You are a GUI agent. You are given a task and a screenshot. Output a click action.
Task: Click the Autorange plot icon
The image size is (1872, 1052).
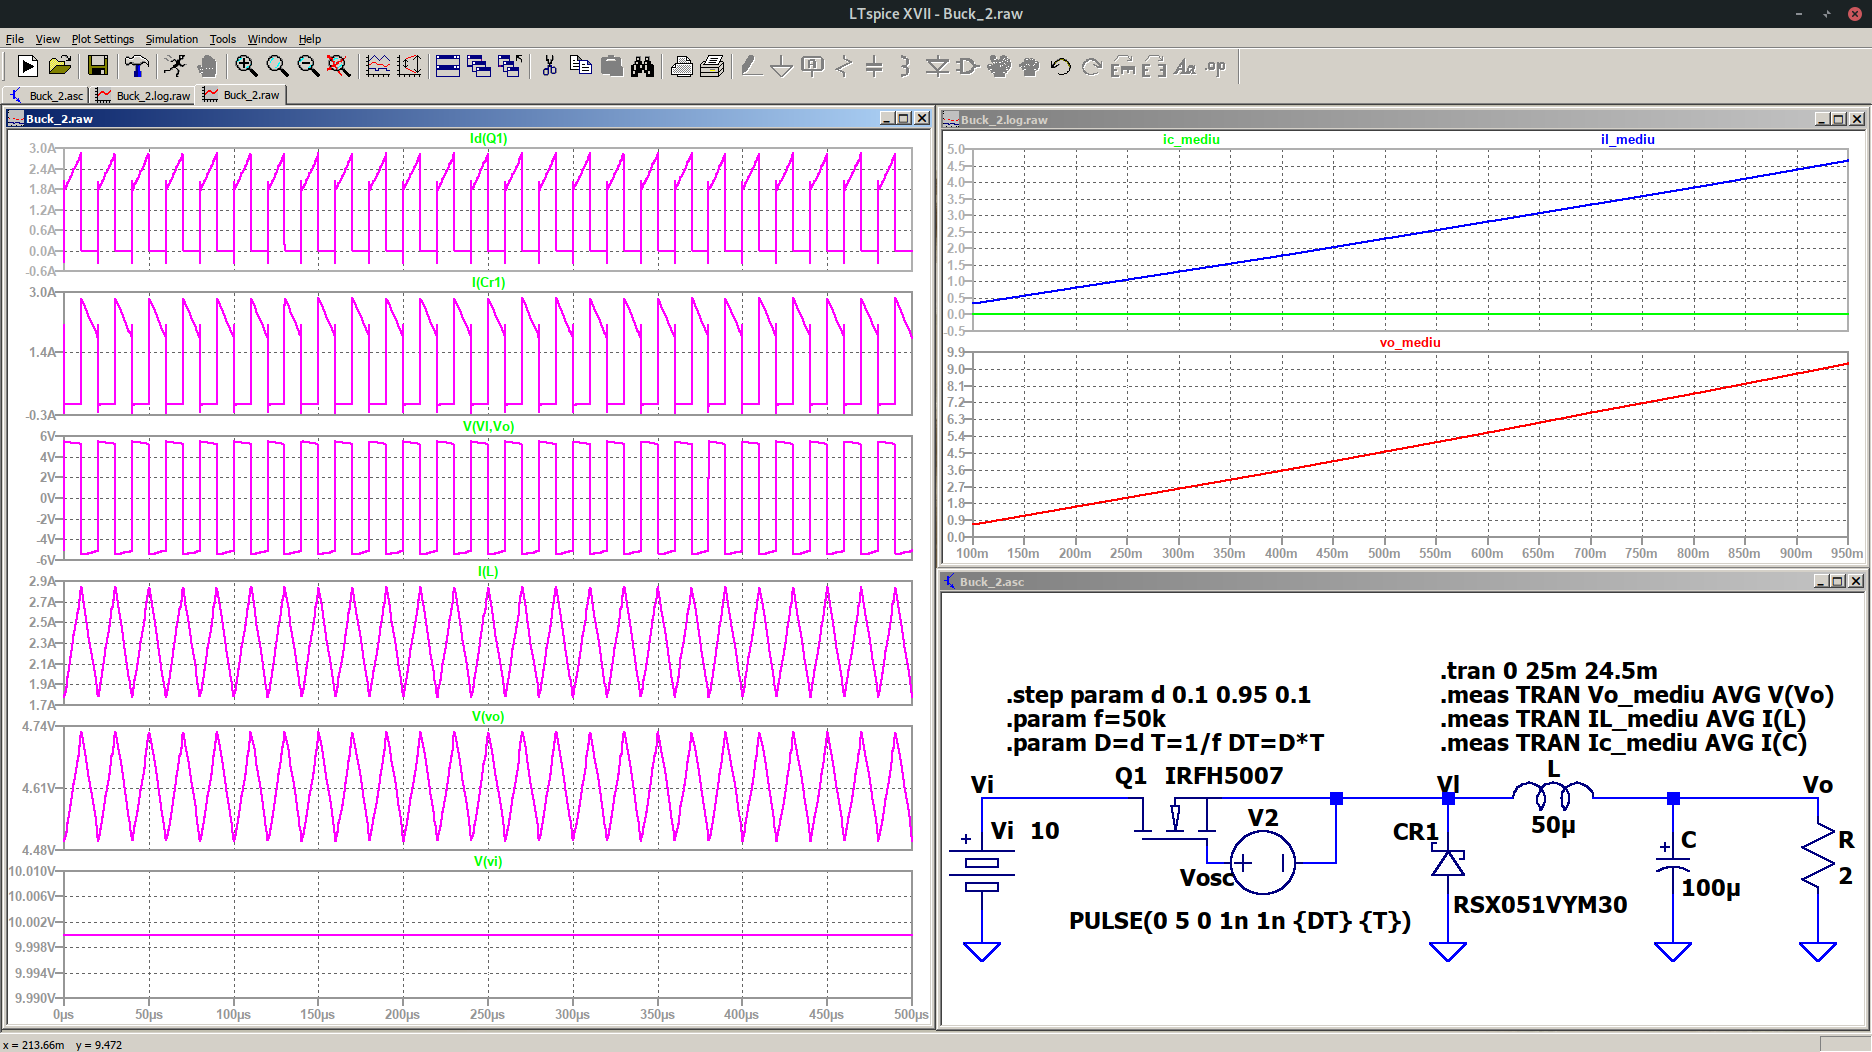point(378,67)
